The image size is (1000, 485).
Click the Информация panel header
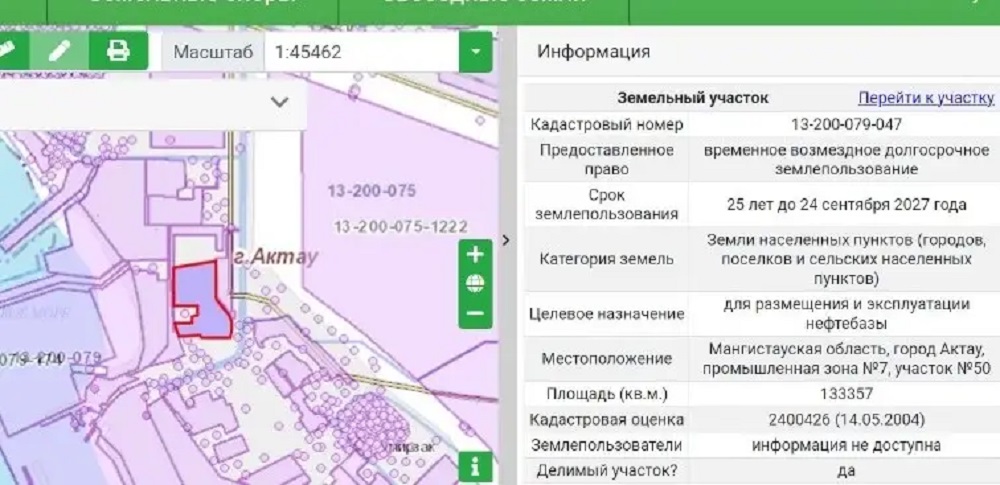coord(594,52)
